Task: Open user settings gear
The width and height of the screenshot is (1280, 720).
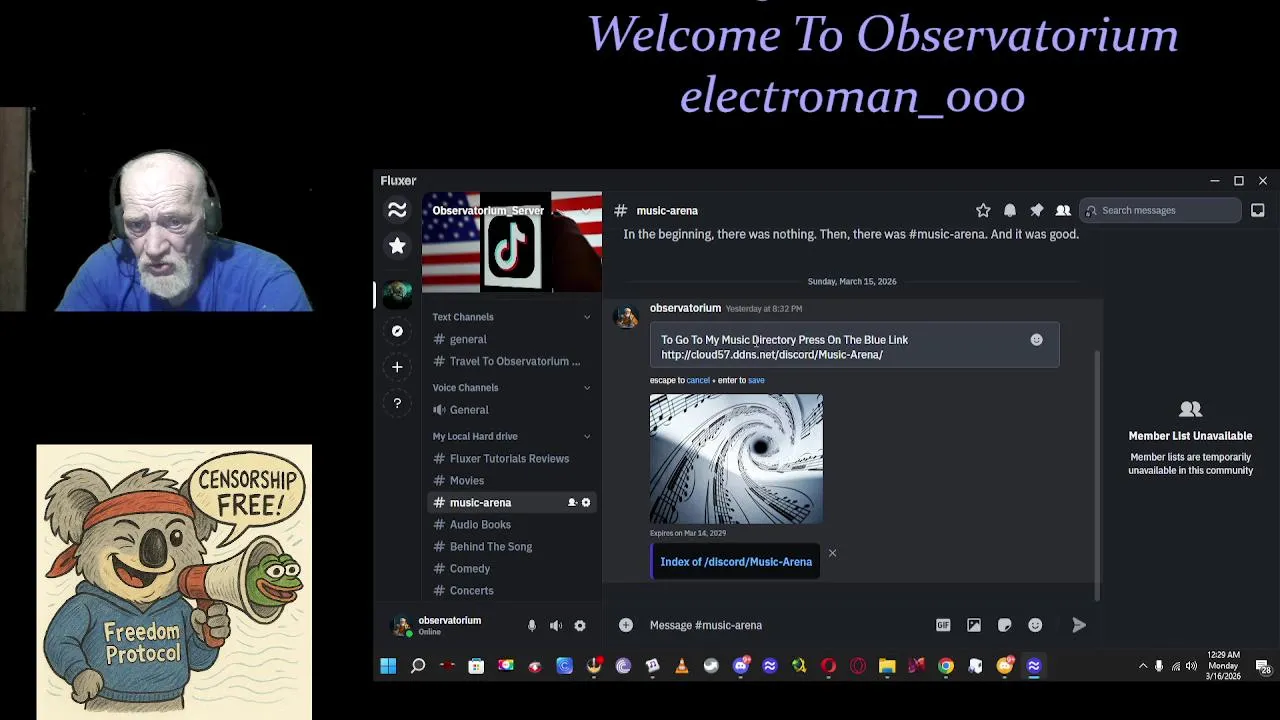Action: click(580, 626)
